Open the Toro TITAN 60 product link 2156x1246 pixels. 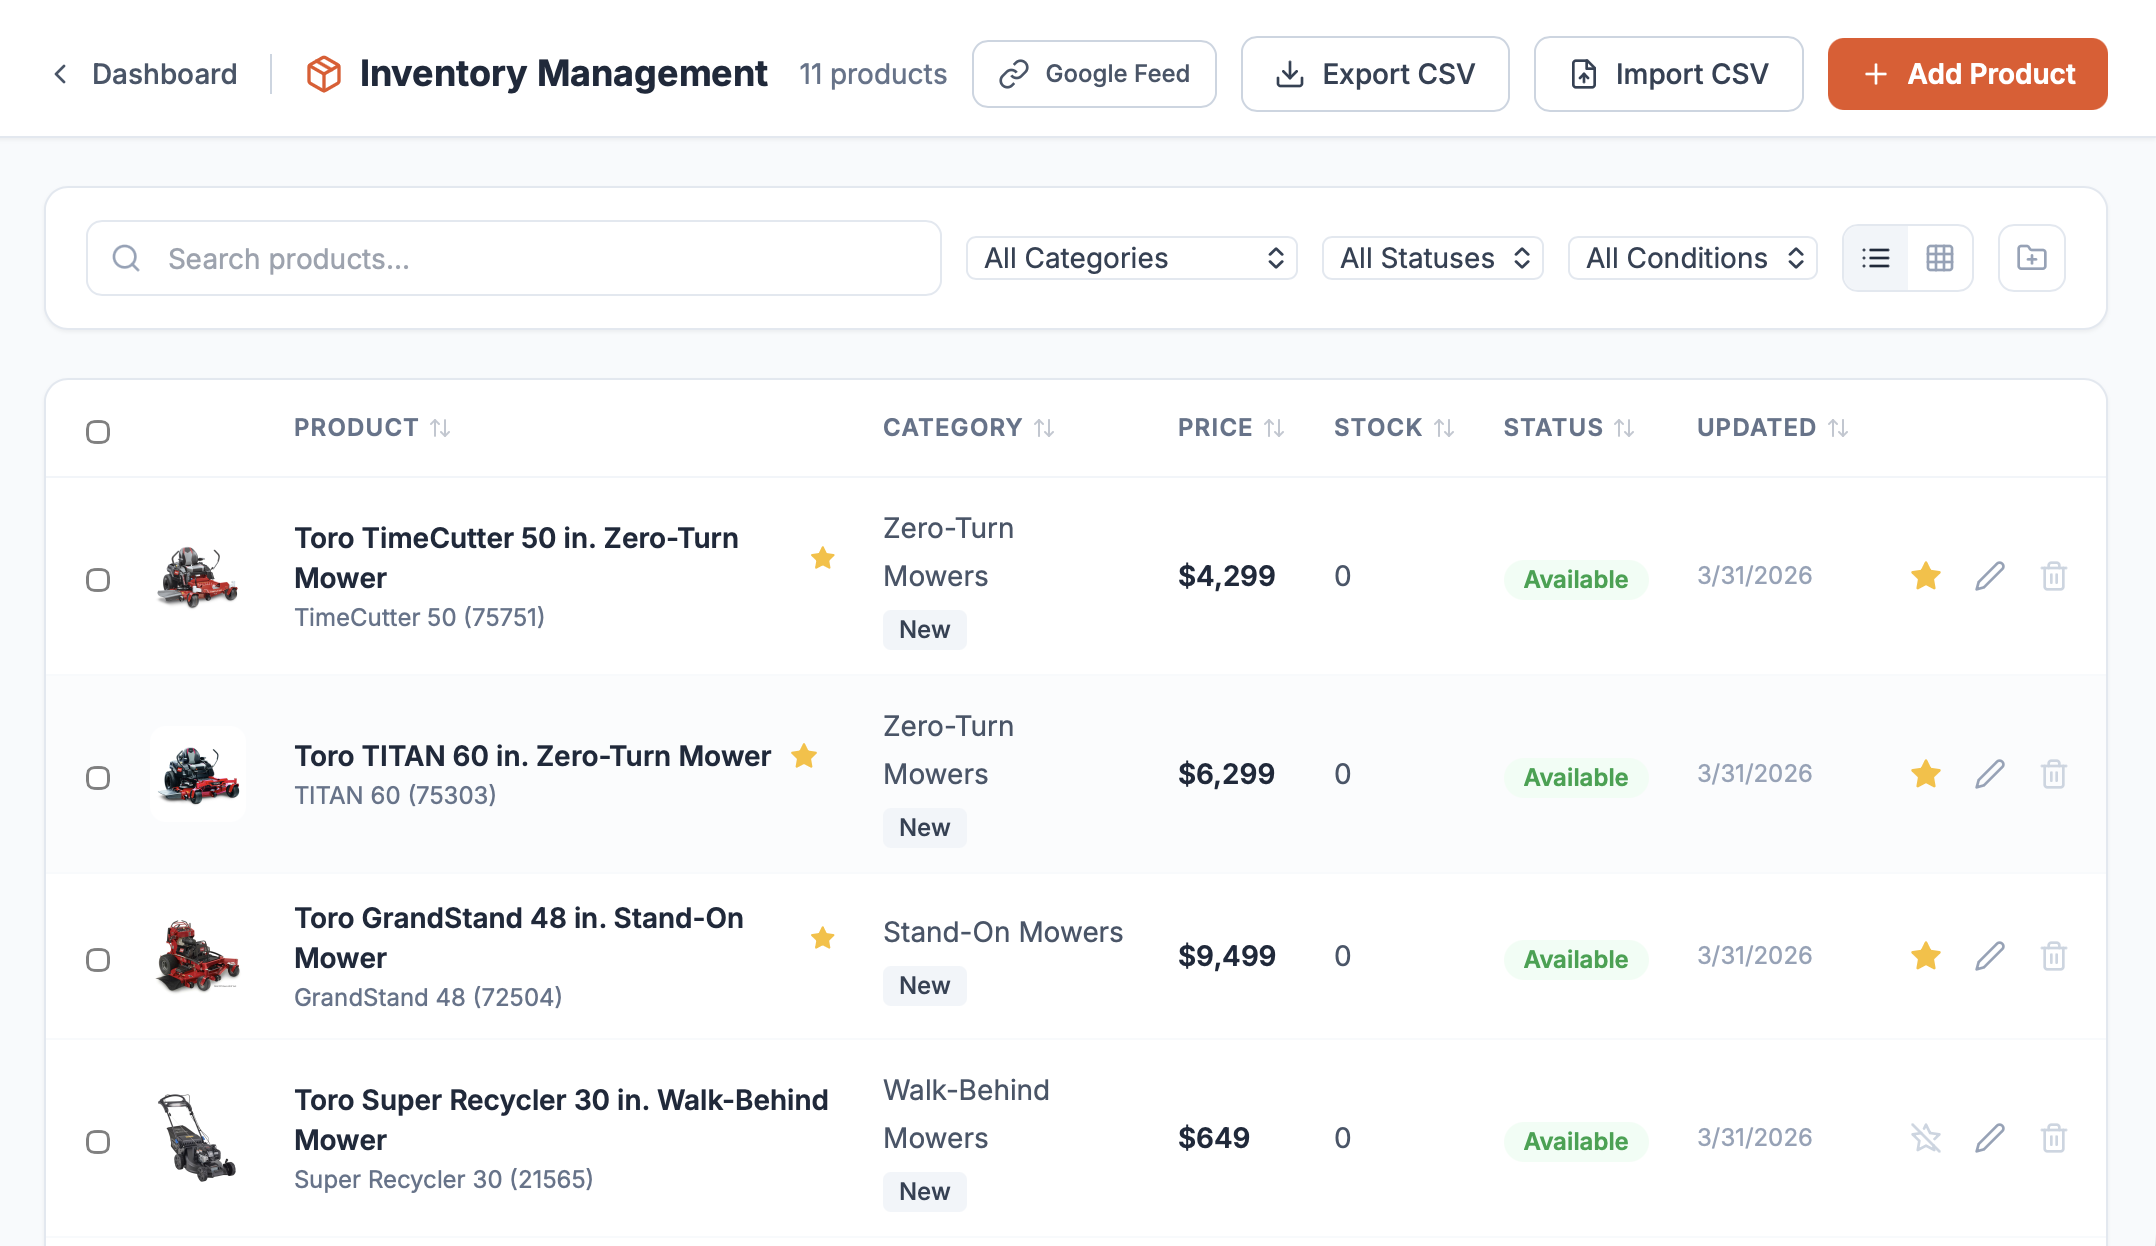(x=531, y=756)
